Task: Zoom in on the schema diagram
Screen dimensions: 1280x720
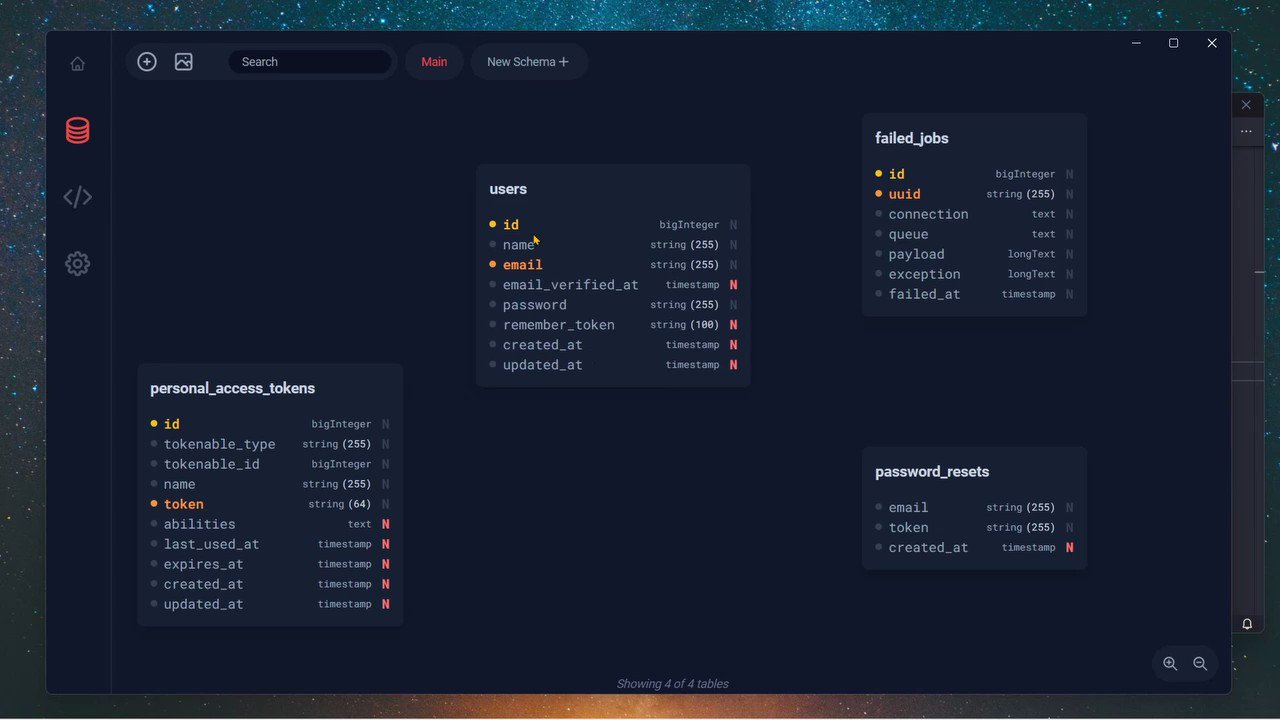Action: click(1170, 663)
